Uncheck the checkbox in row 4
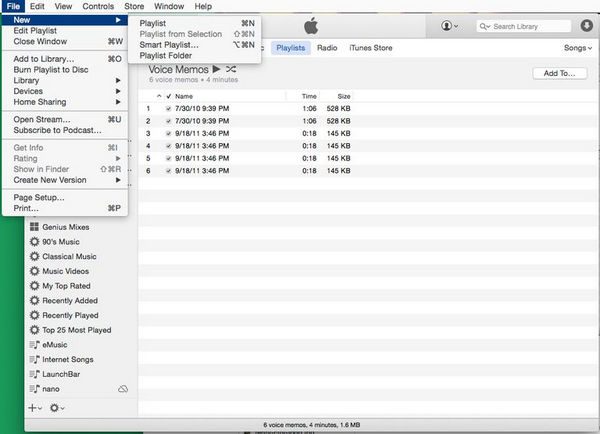Image resolution: width=600 pixels, height=434 pixels. click(168, 146)
